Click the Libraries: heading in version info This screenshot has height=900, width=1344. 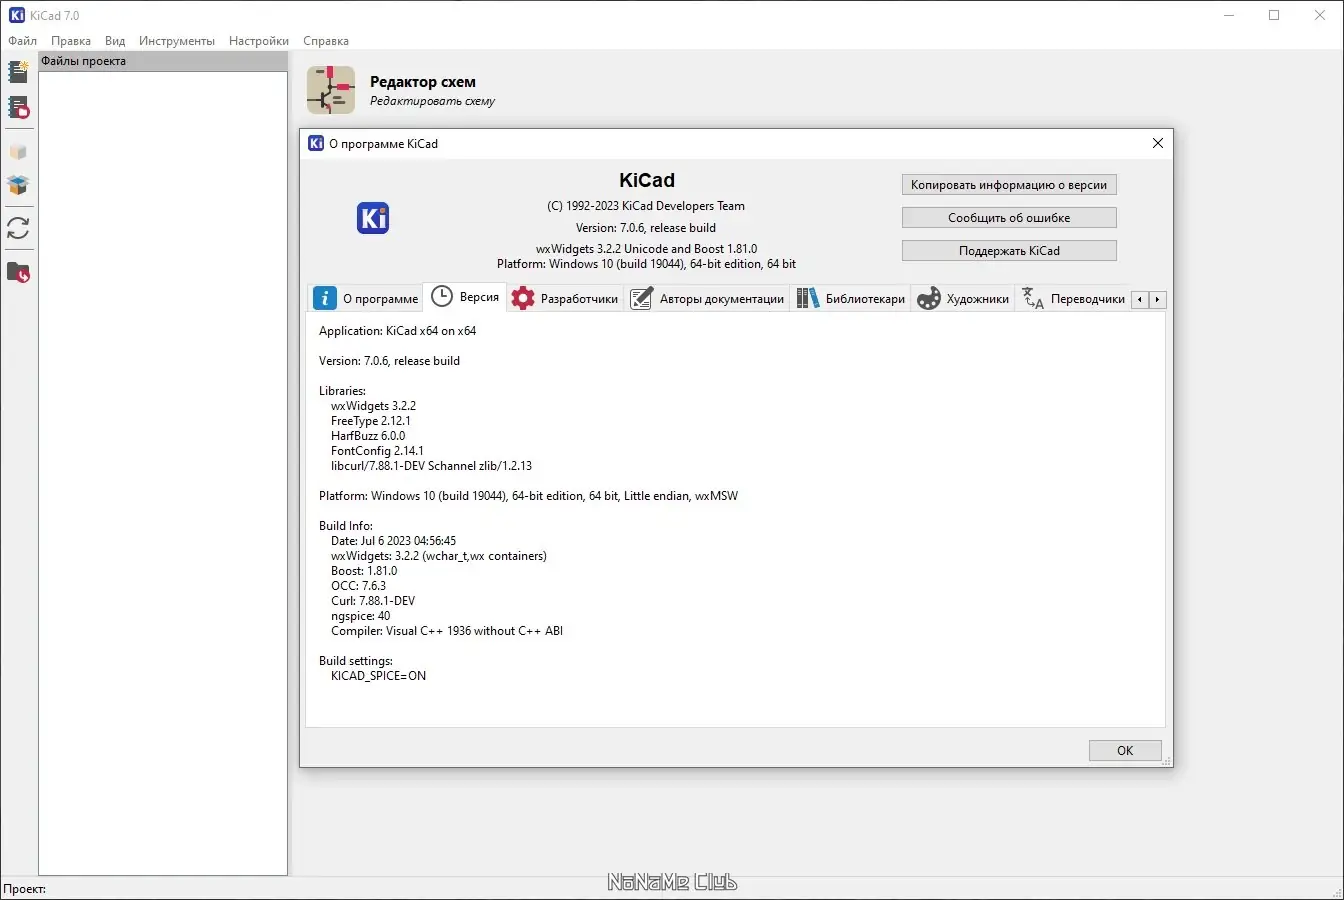coord(343,391)
